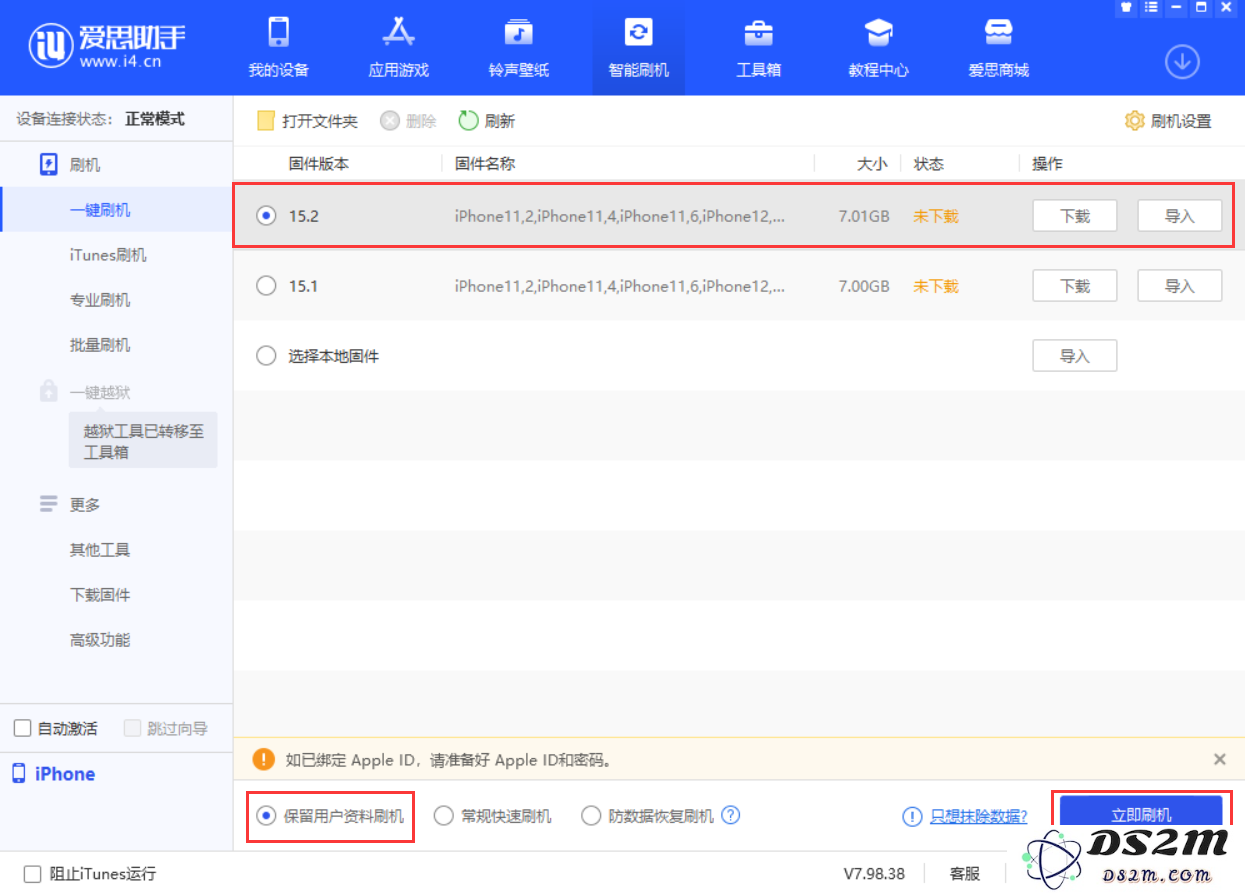Click 打开文件夹 in the toolbar
1245x893 pixels.
(307, 121)
